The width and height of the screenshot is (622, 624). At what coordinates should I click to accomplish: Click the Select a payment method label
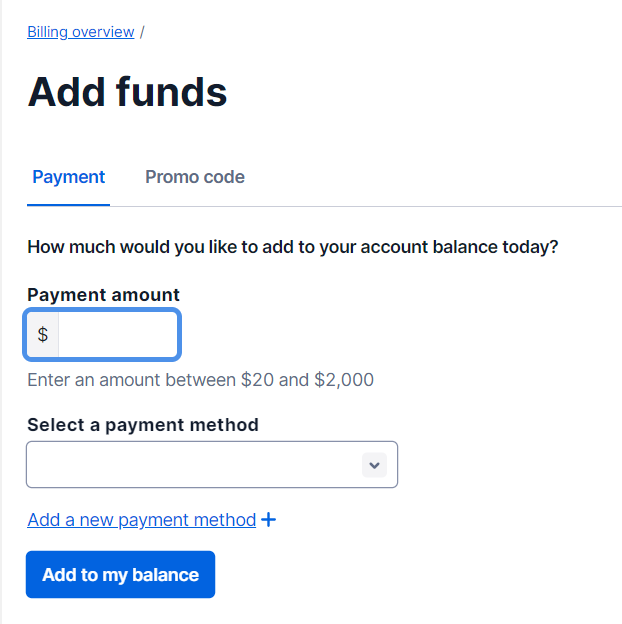click(x=143, y=425)
